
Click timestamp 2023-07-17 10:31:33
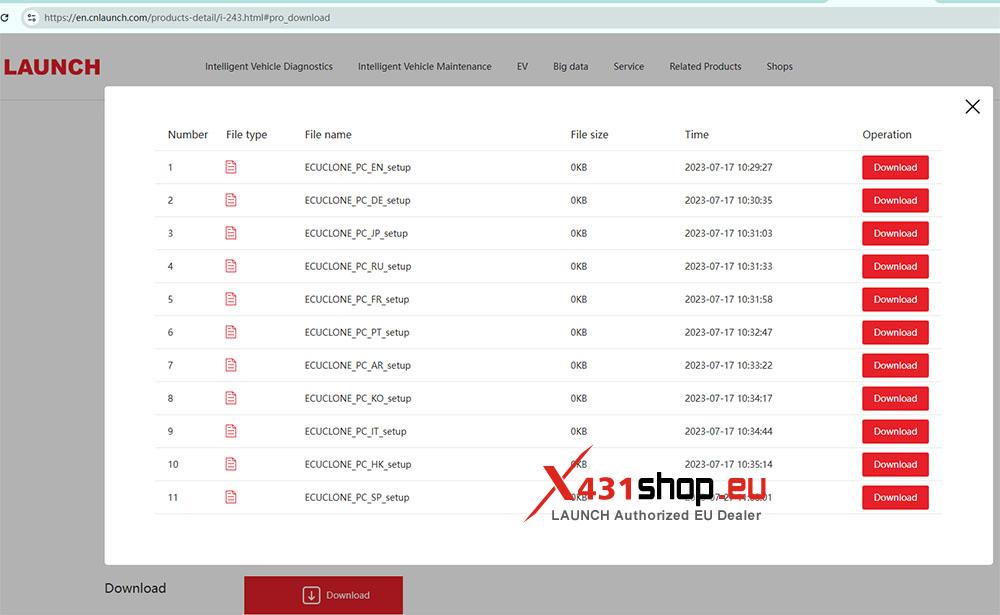click(x=728, y=267)
